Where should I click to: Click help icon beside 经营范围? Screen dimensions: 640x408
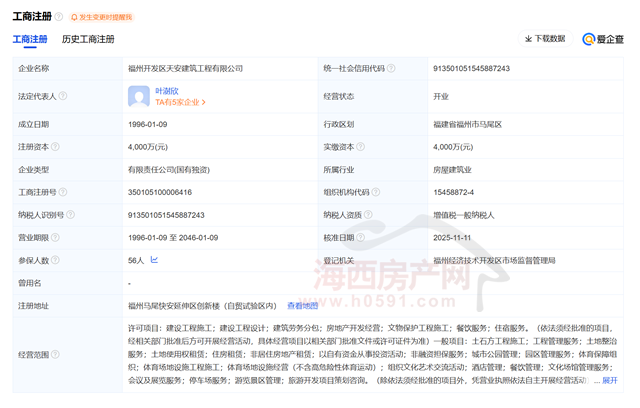tap(54, 354)
